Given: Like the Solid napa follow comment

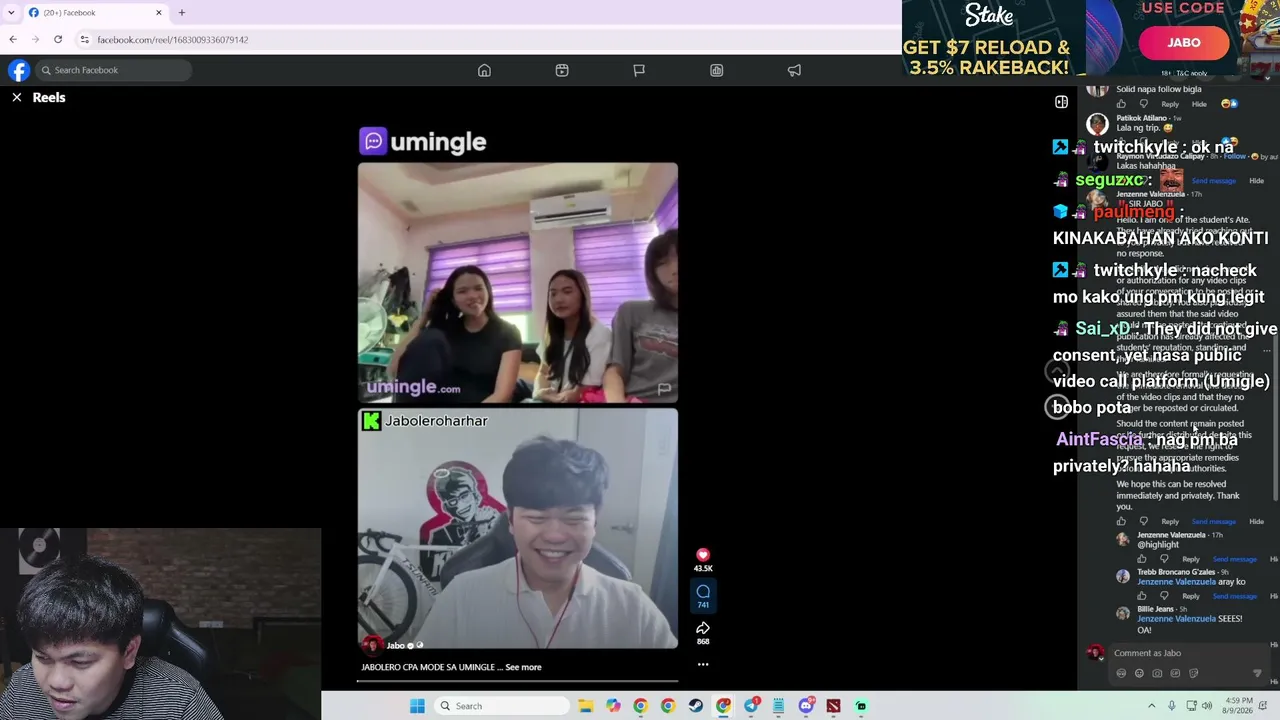Looking at the screenshot, I should point(1121,104).
